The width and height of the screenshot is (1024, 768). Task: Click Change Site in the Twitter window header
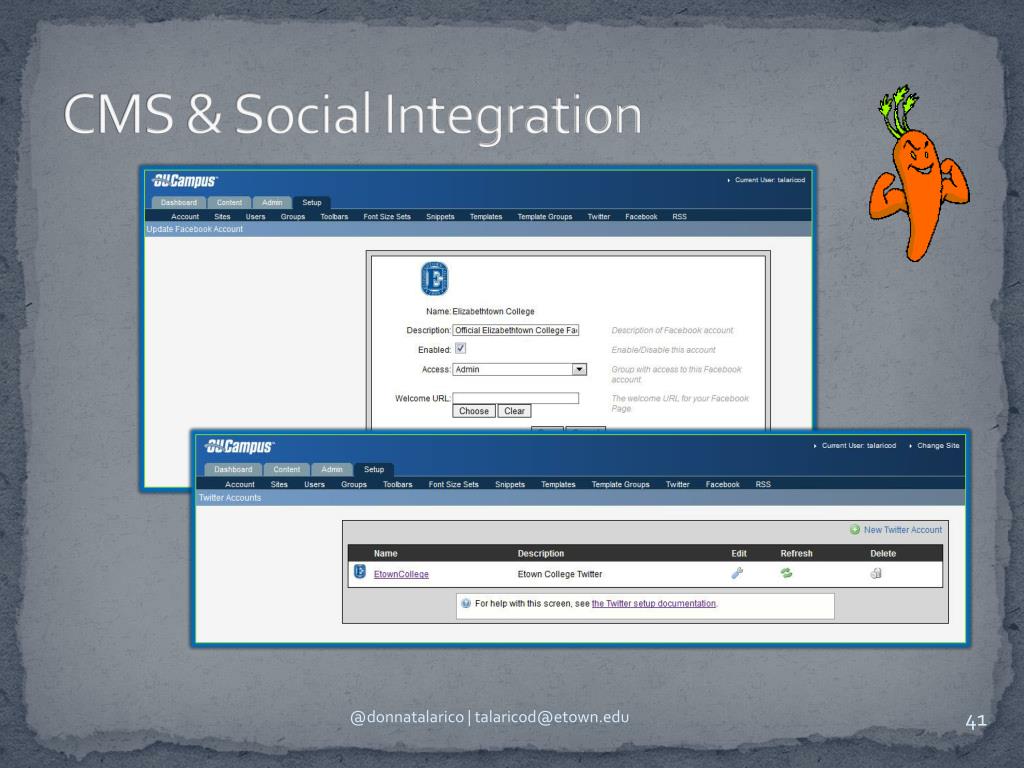click(x=938, y=445)
